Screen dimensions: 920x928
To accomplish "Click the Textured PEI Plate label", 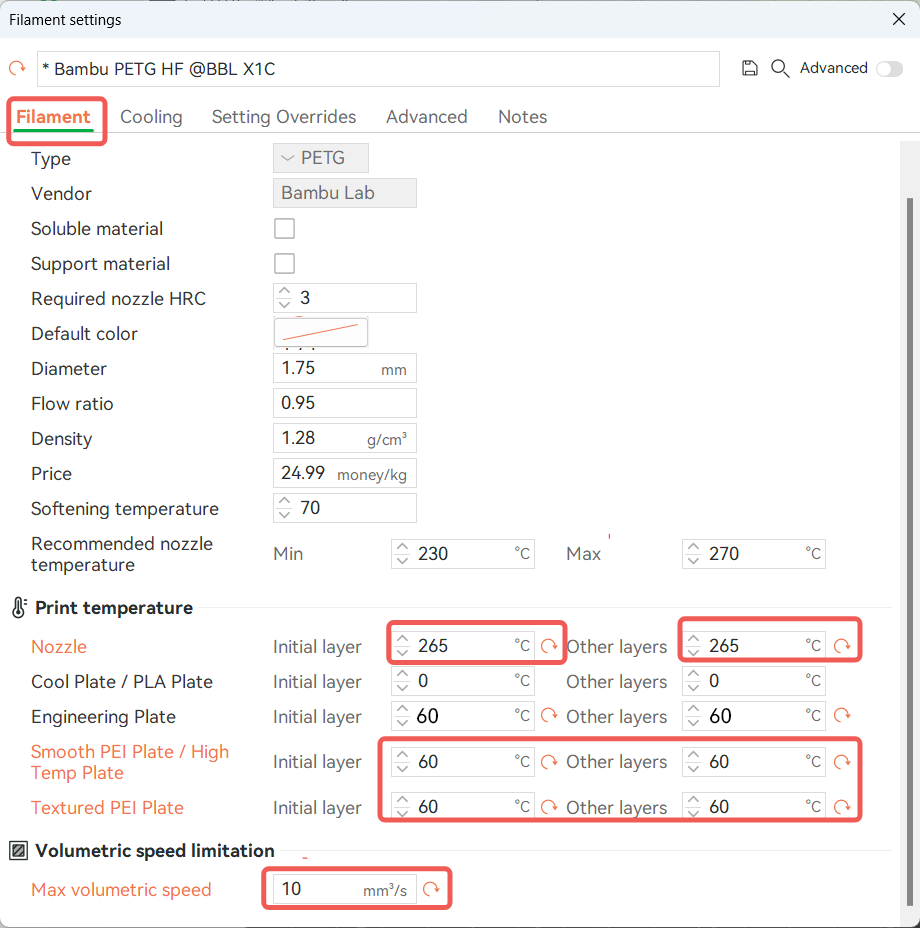I will (x=107, y=807).
